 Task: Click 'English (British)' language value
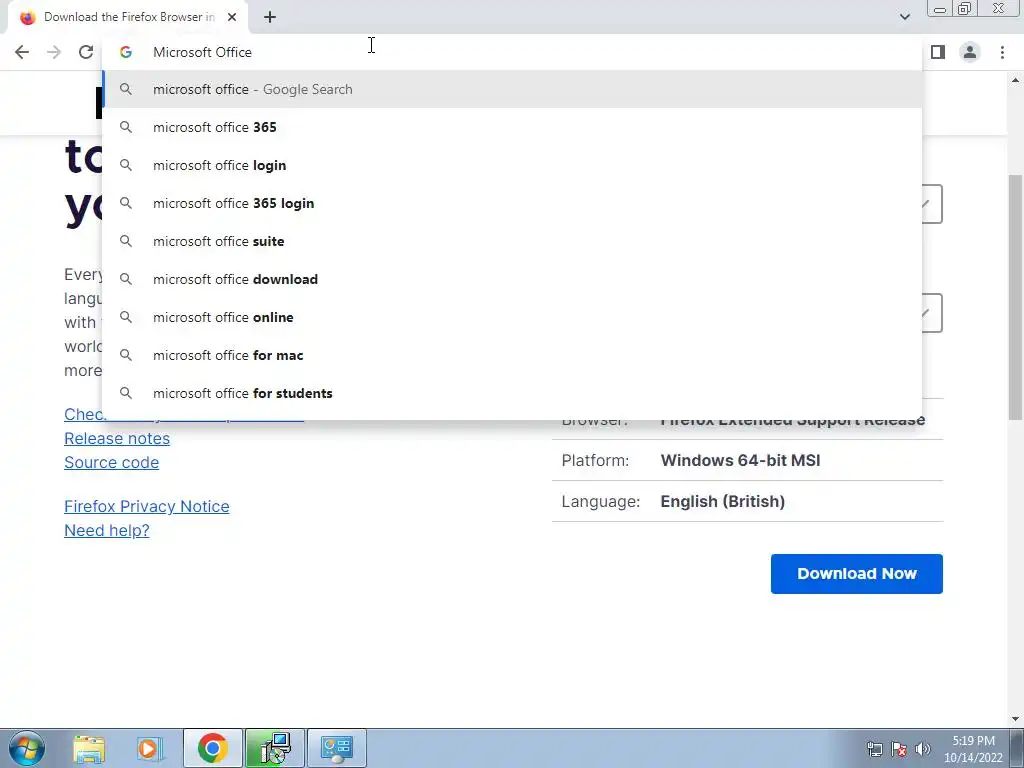click(x=723, y=502)
